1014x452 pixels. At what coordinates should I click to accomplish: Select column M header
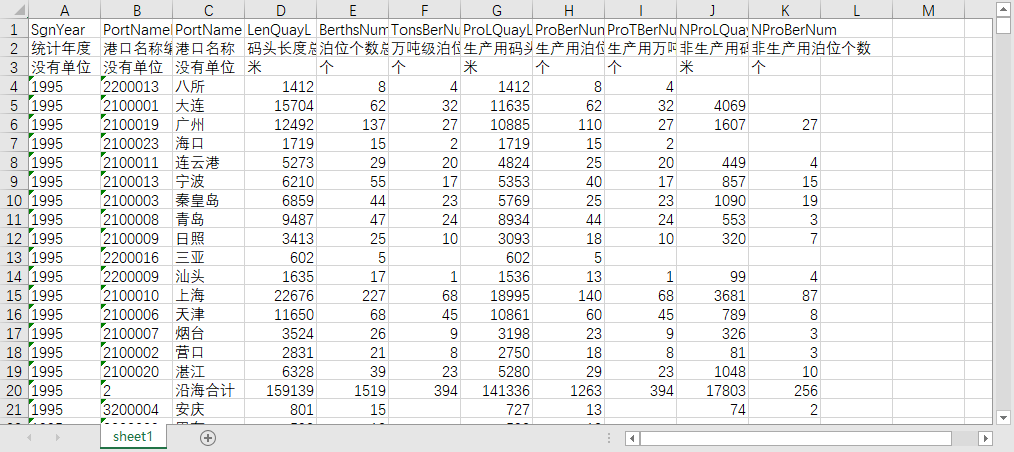point(929,10)
